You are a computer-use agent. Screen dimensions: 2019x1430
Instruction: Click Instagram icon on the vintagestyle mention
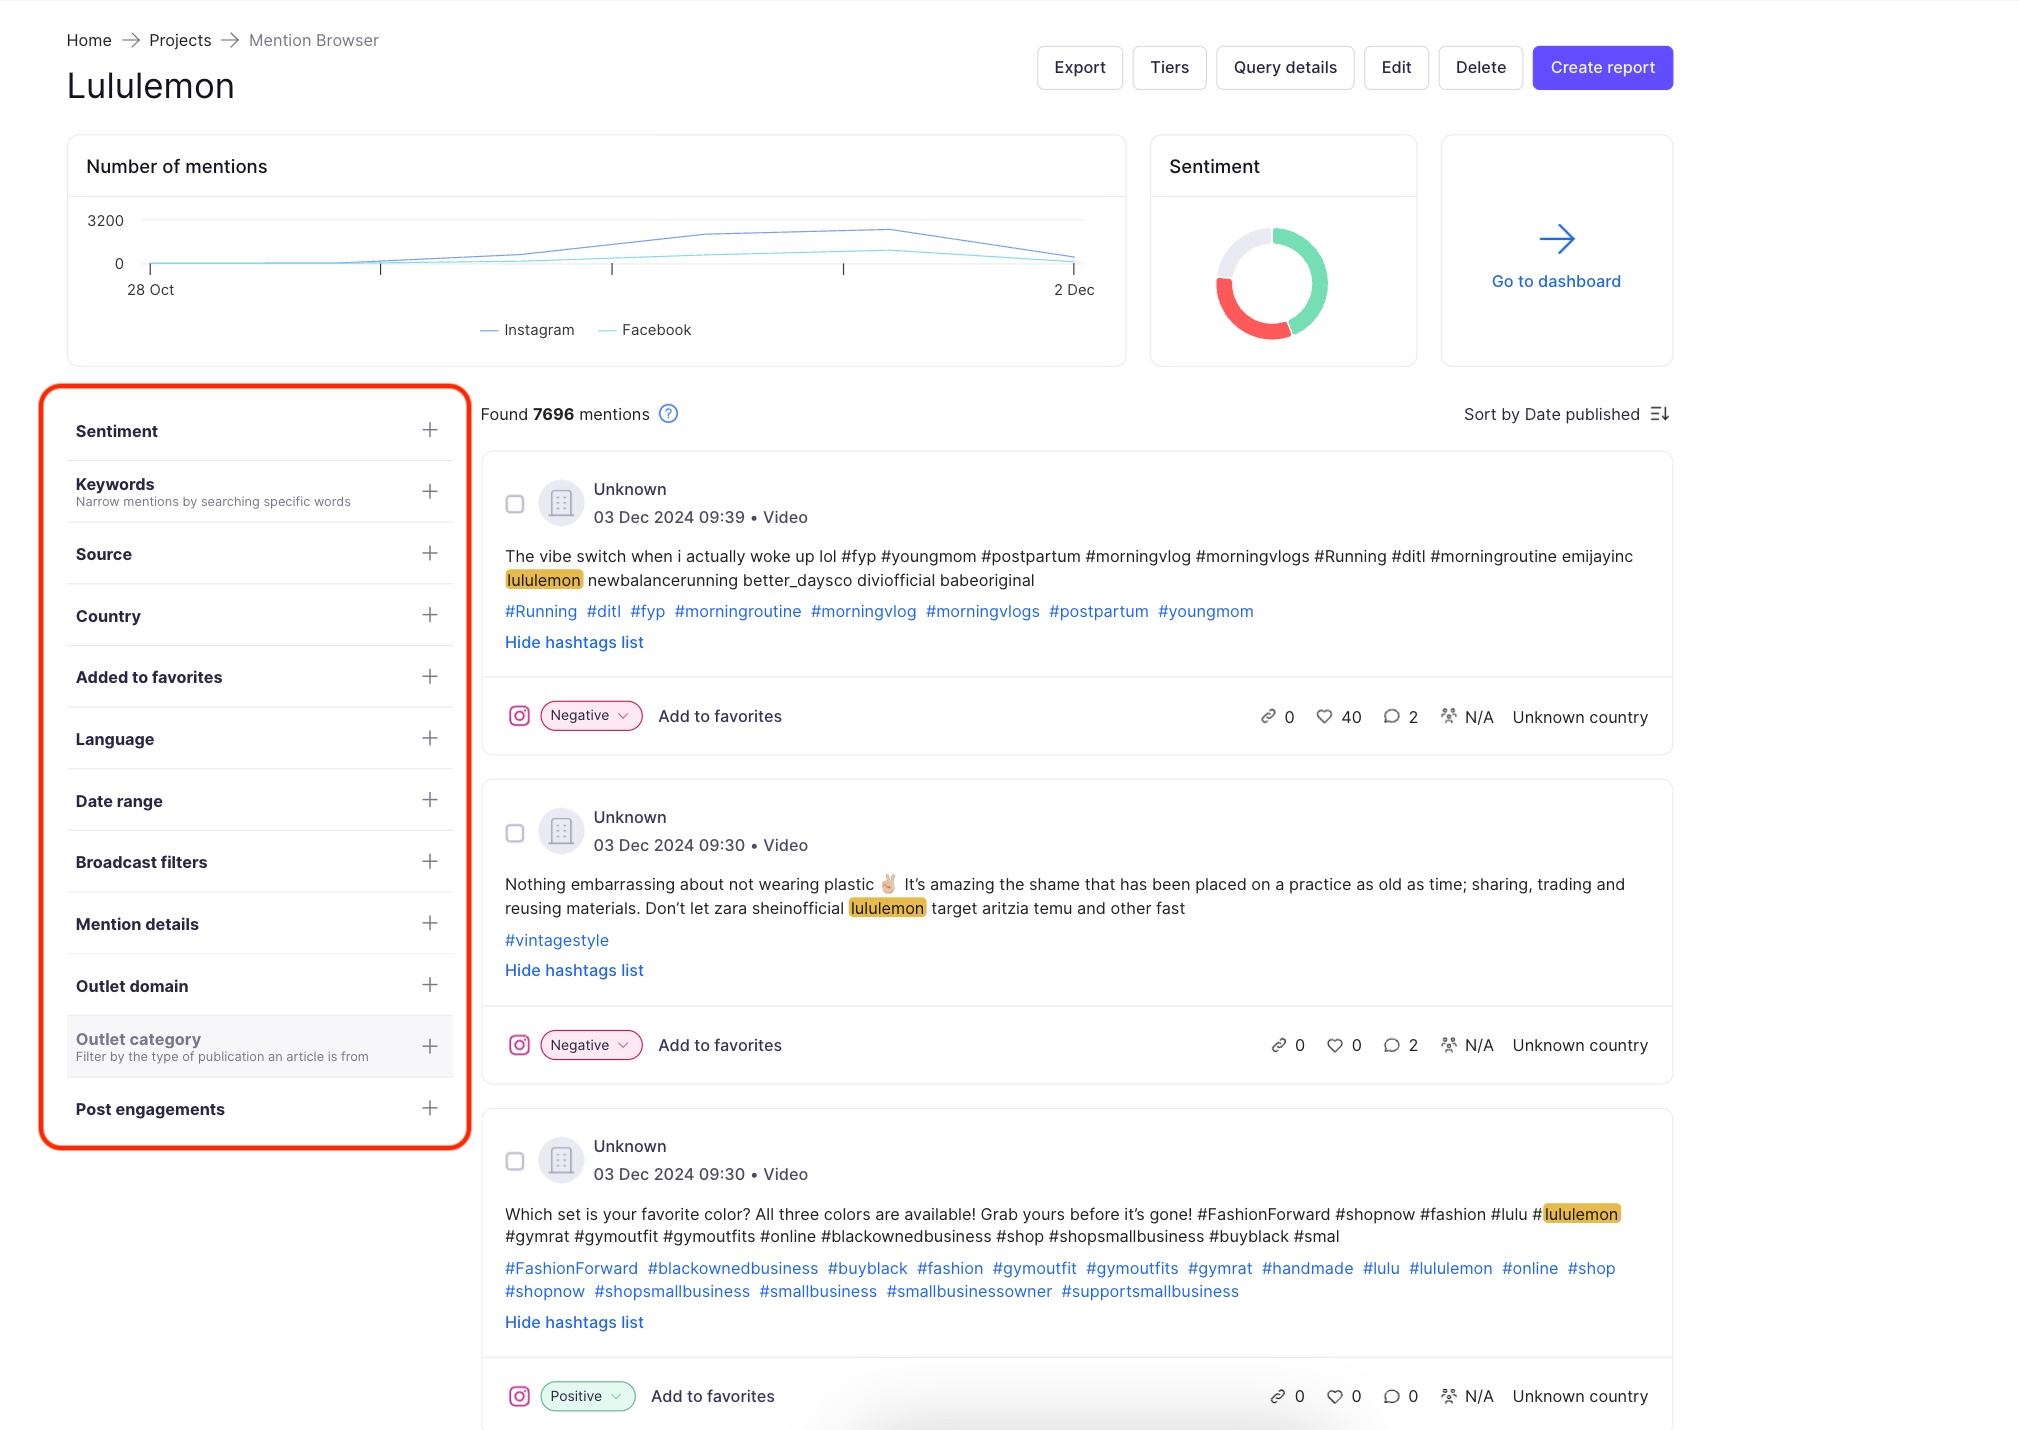click(x=519, y=1045)
